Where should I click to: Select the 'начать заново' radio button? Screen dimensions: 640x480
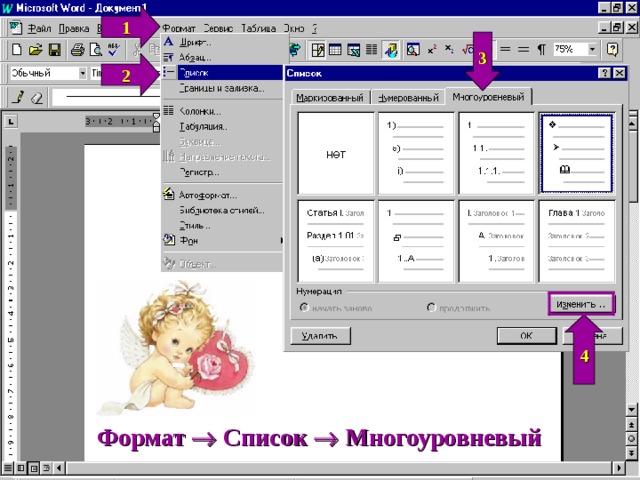coord(304,307)
